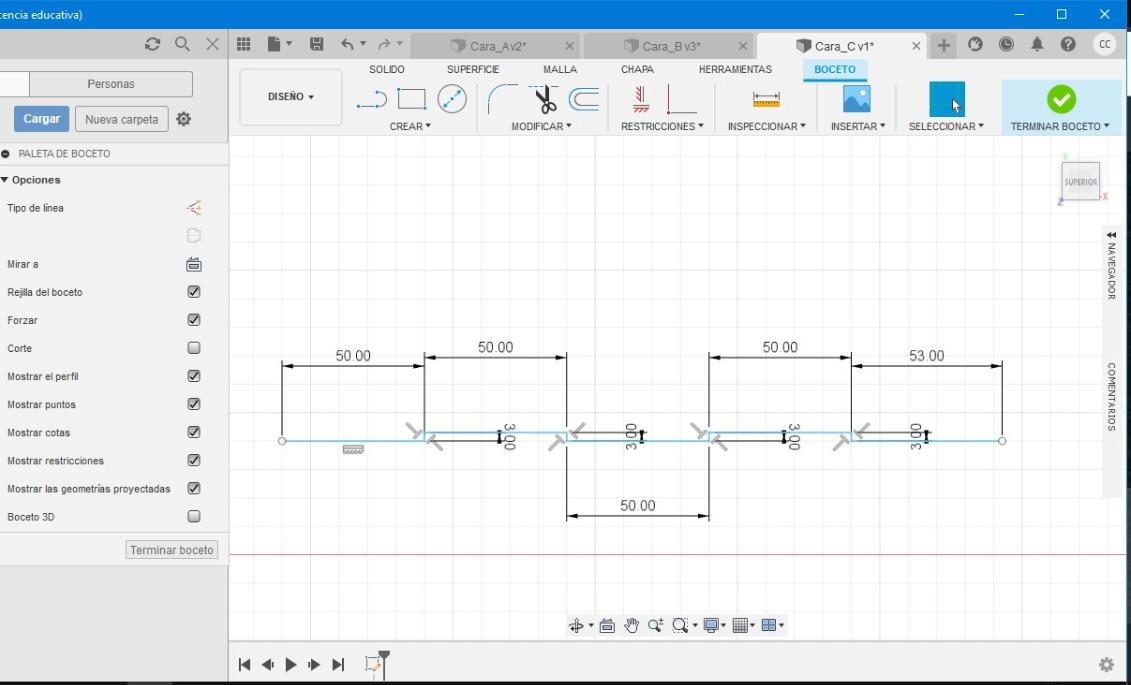Toggle Mostrar las geometrías proyectadas checkbox
Image resolution: width=1131 pixels, height=685 pixels.
pos(193,489)
